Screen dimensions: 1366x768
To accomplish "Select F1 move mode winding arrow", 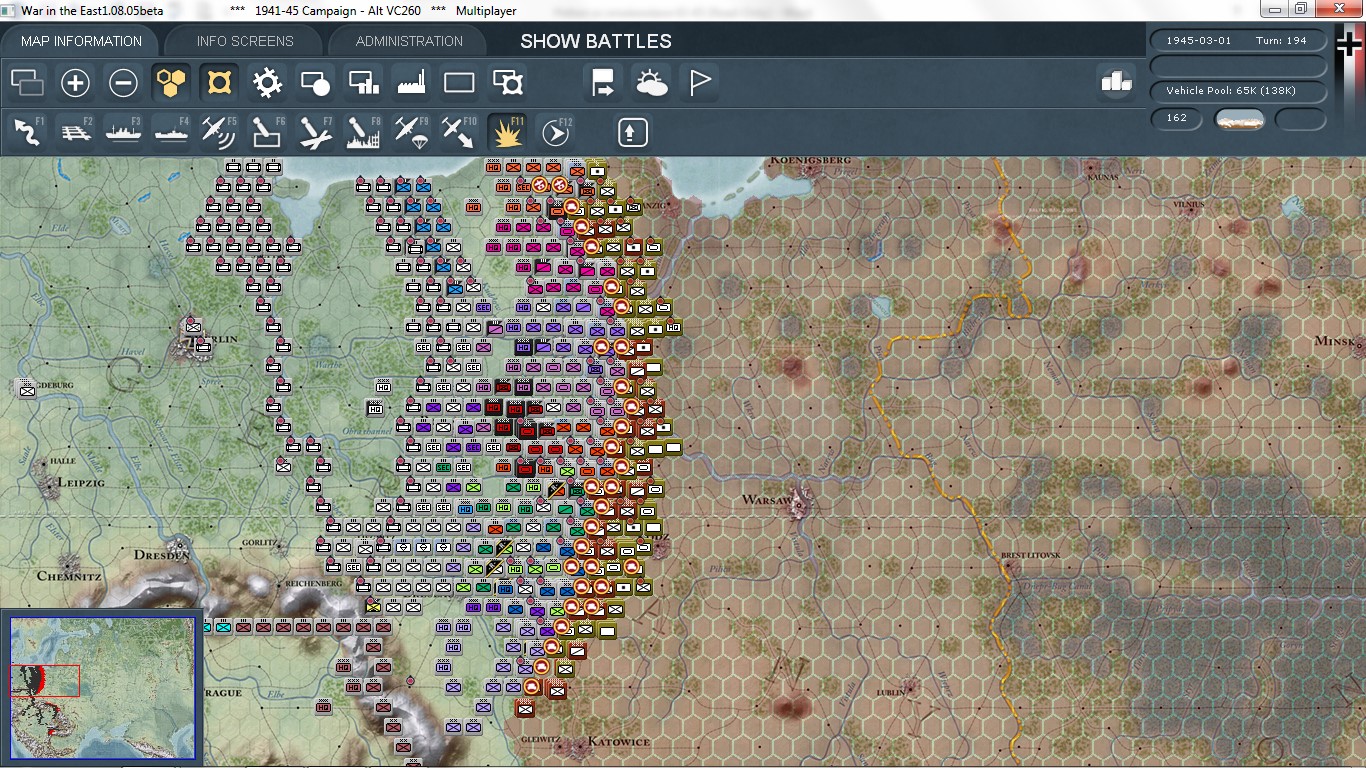I will [x=28, y=132].
